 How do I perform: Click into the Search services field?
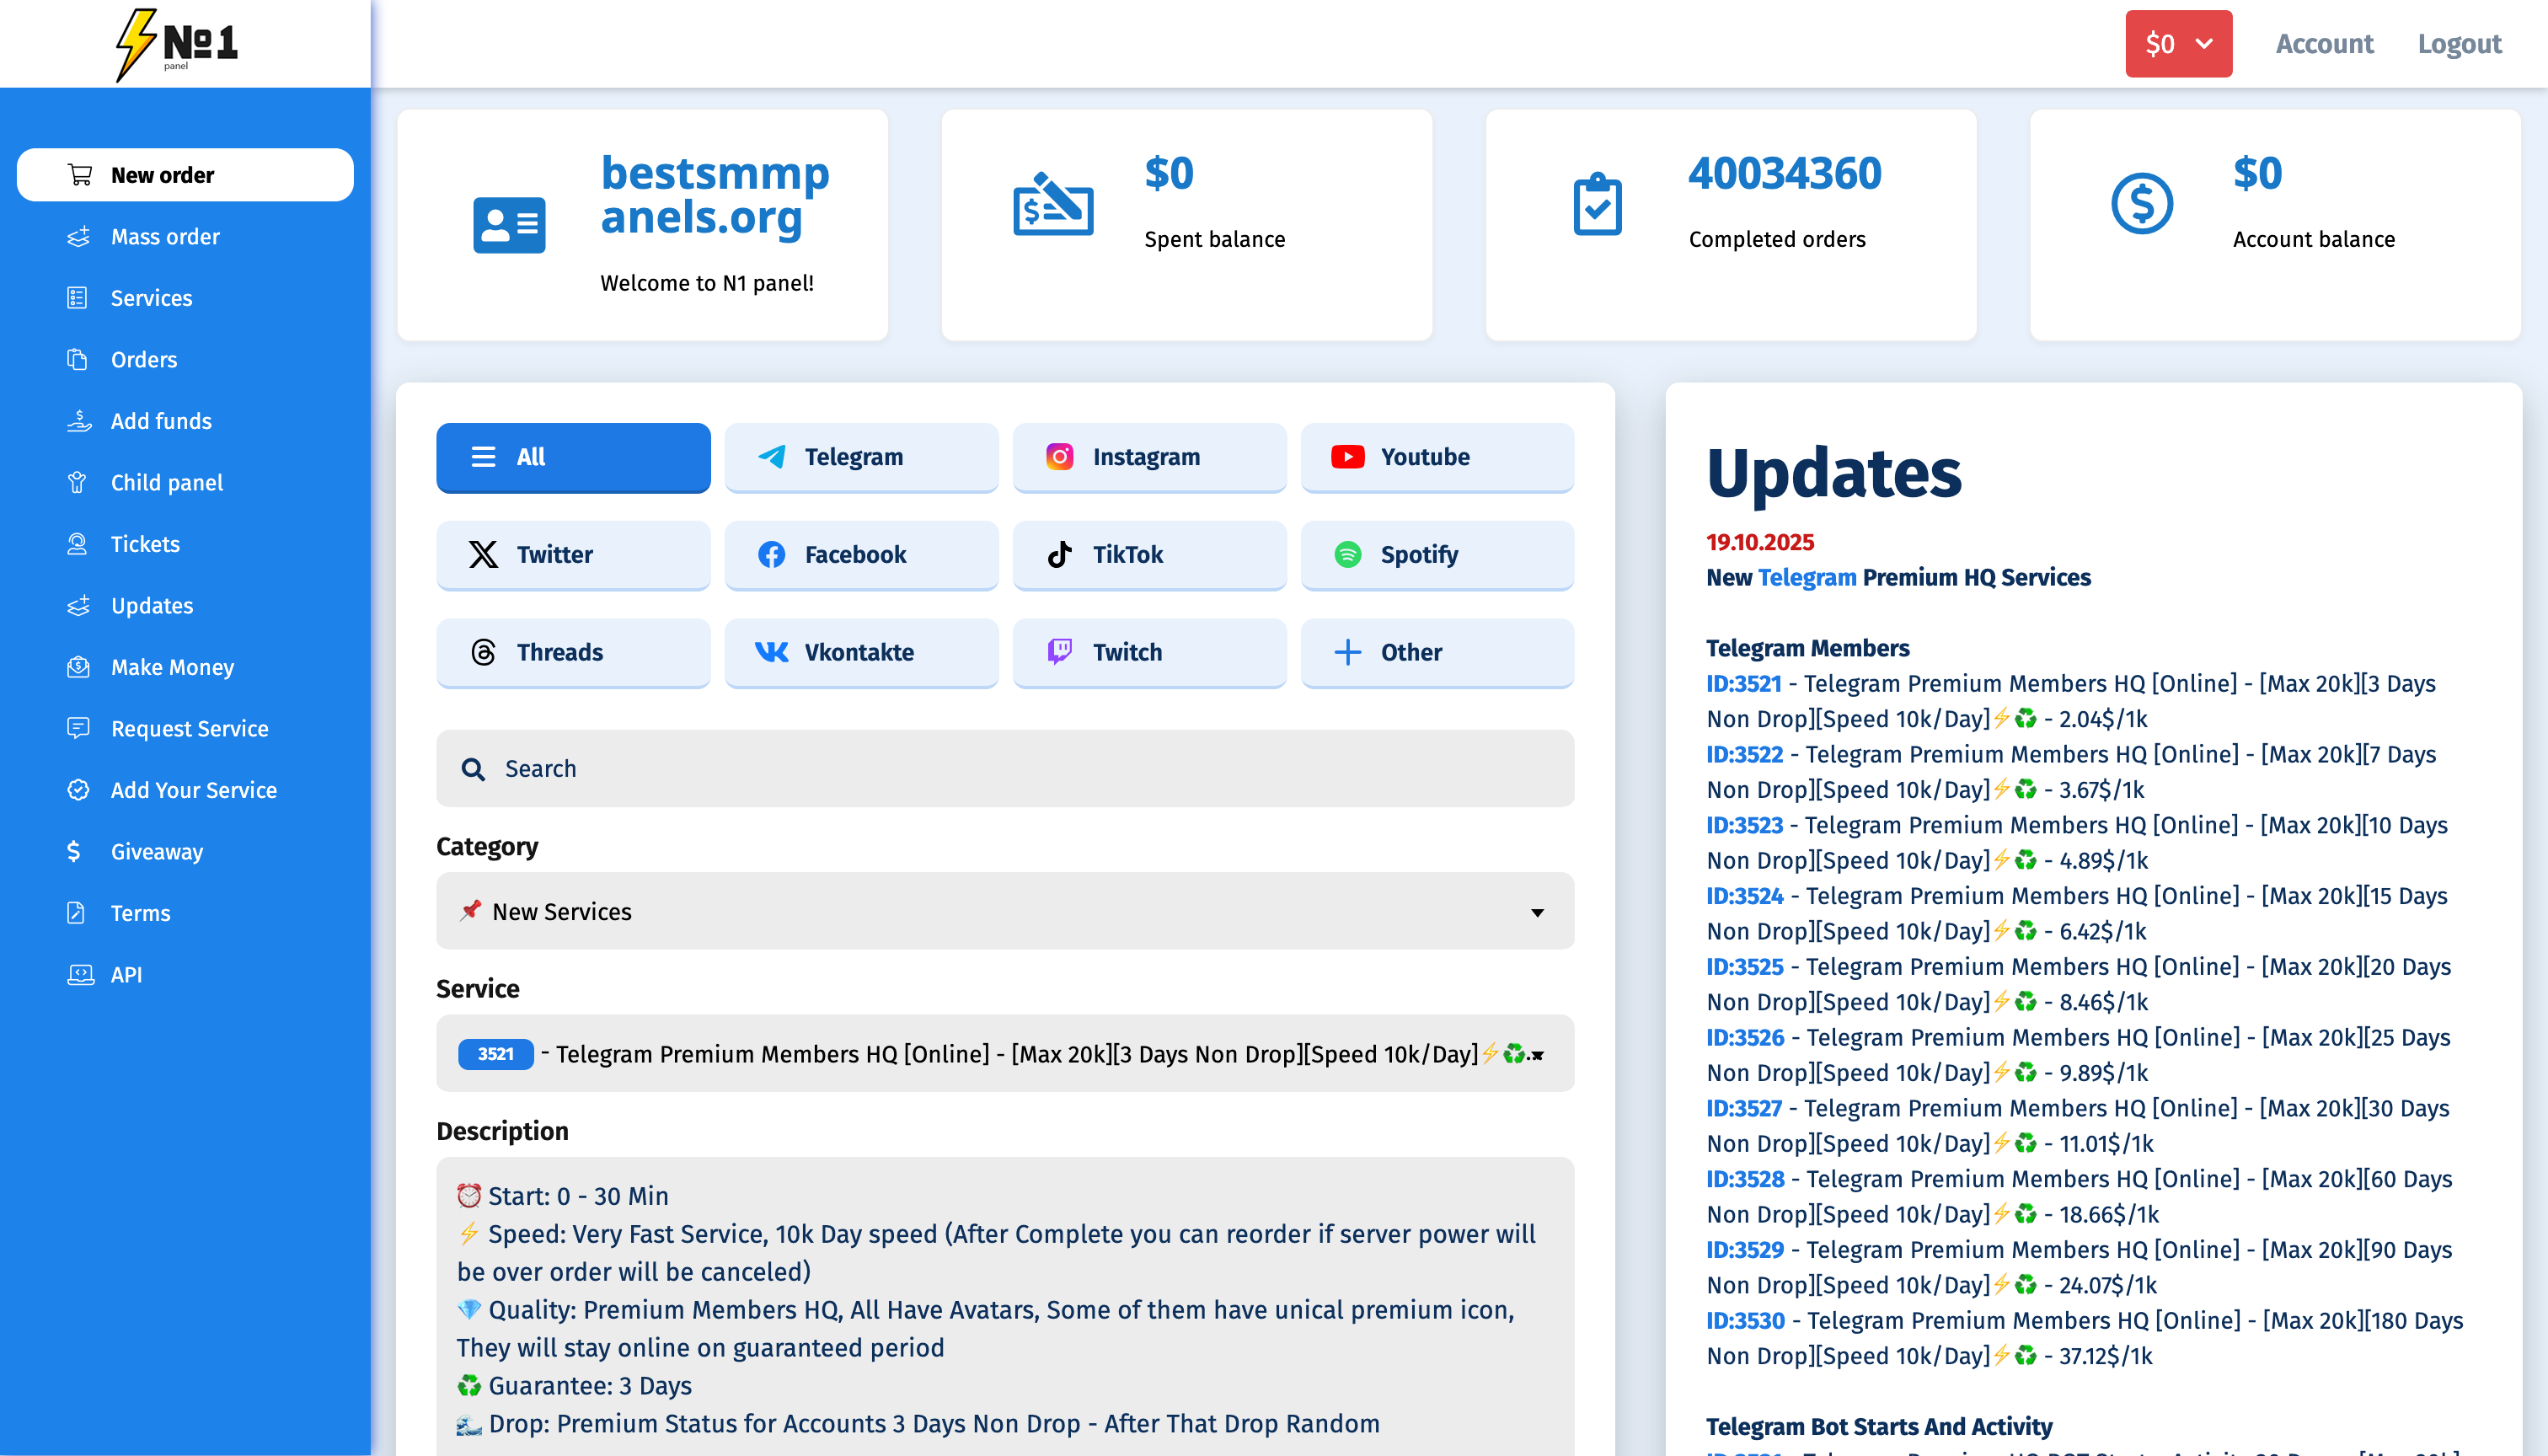pyautogui.click(x=1004, y=768)
